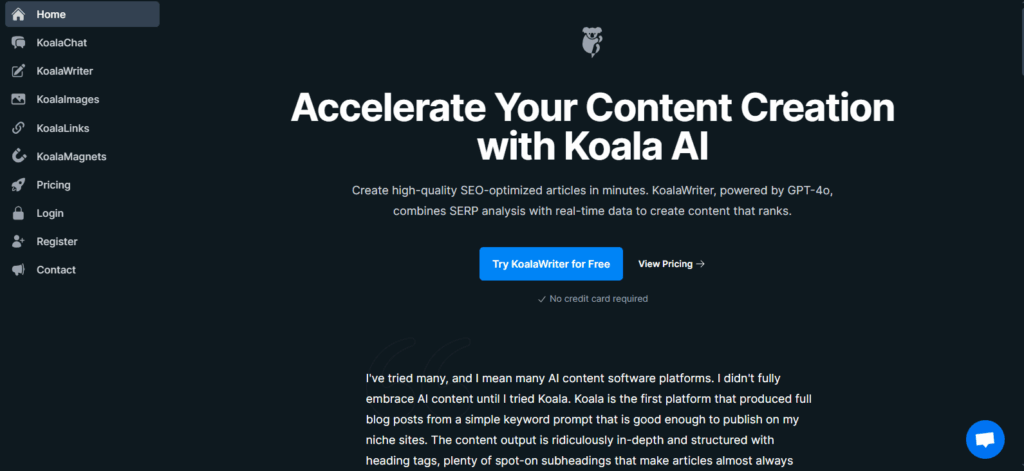Click the Home house icon in sidebar
Viewport: 1024px width, 471px height.
point(18,14)
